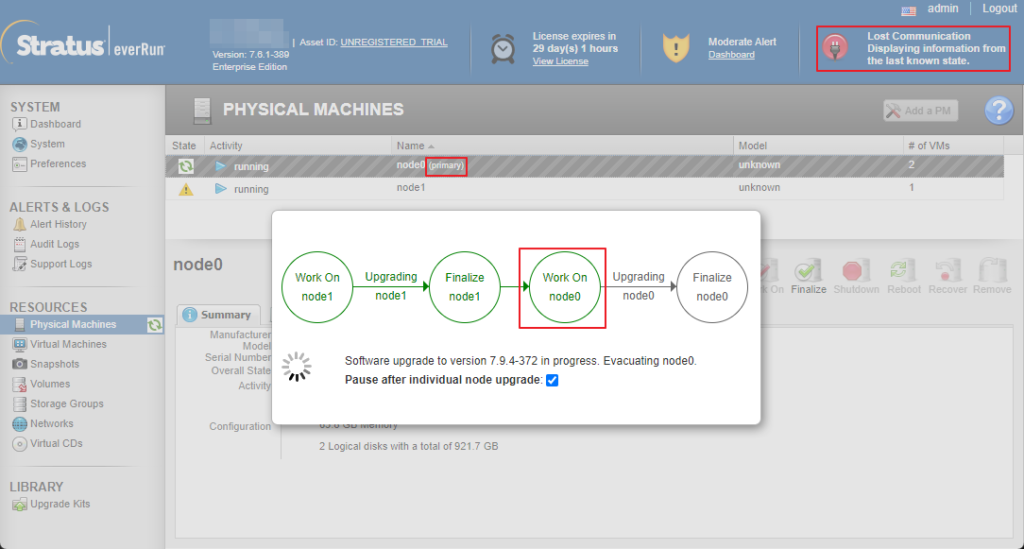Viewport: 1024px width, 549px height.
Task: Click the Dashboard info icon in sidebar
Action: 20,123
